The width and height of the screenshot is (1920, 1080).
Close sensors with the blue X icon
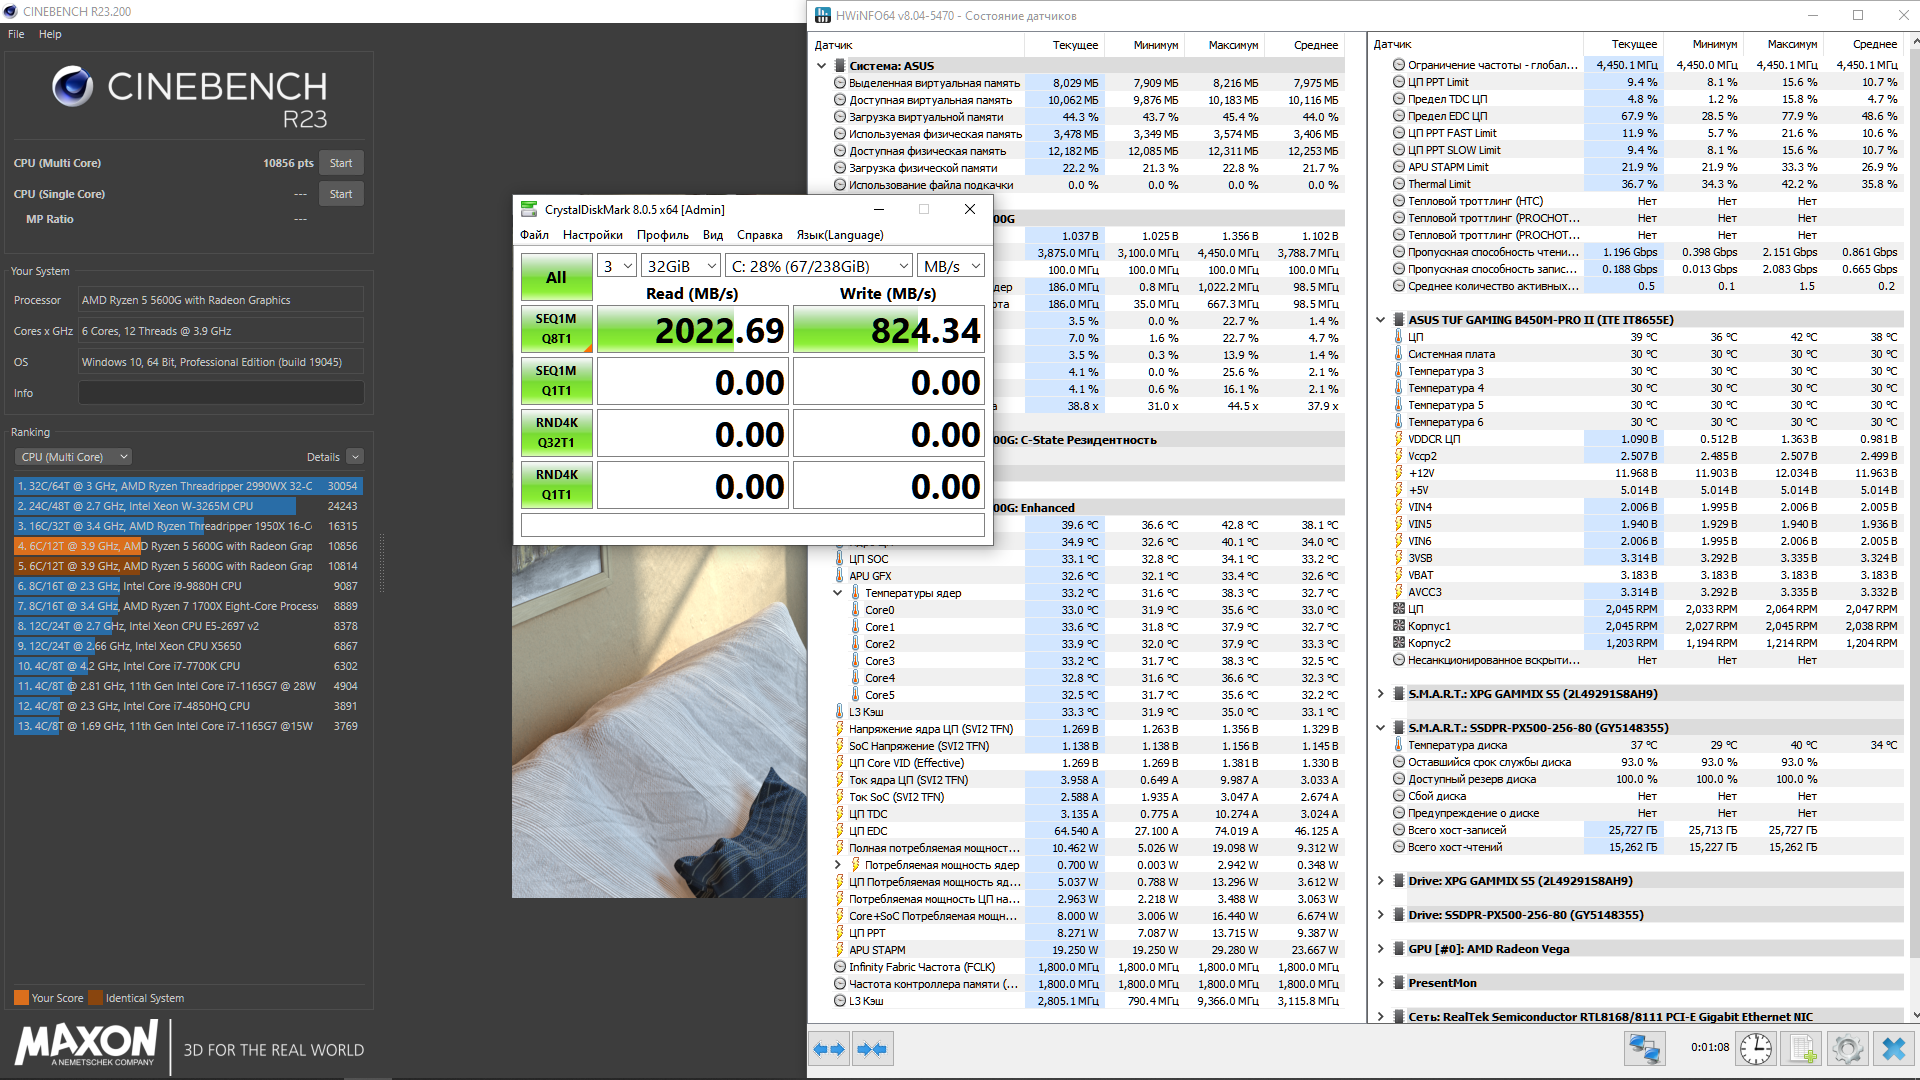(x=1893, y=1049)
